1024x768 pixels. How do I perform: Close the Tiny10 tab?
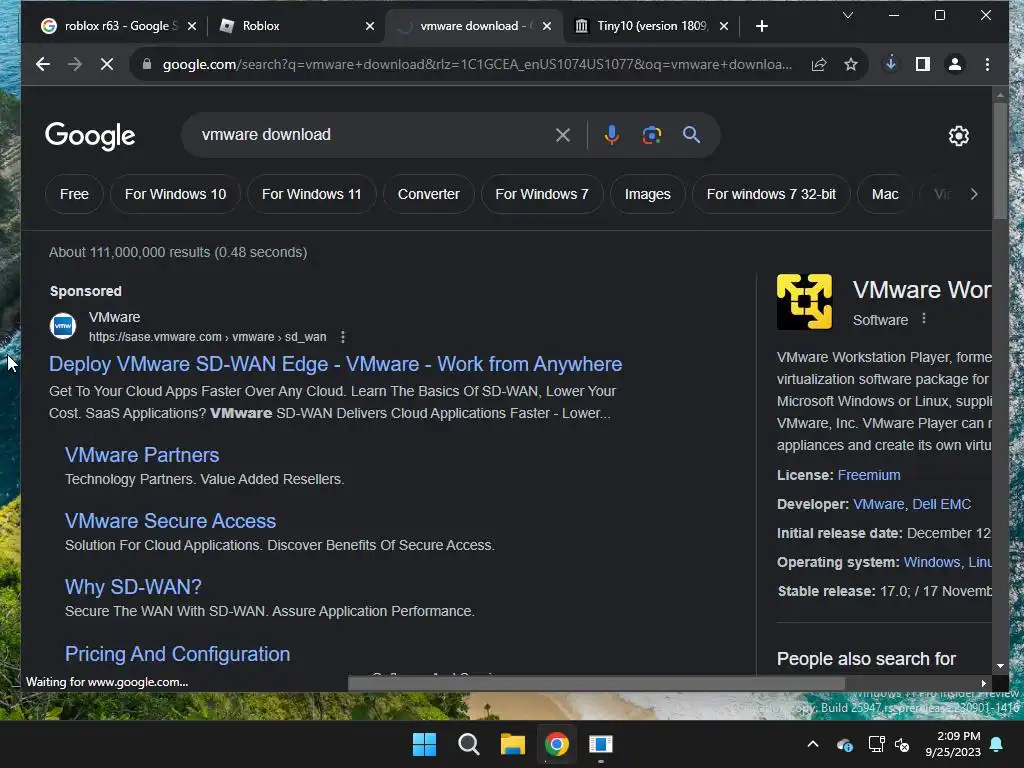[724, 26]
